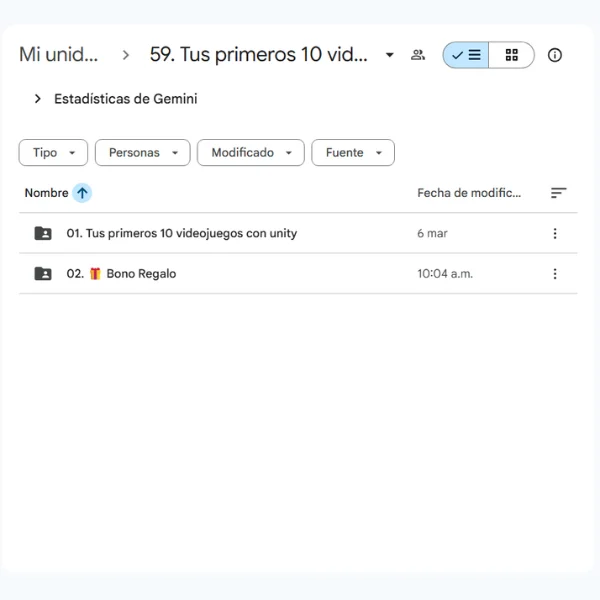Click the share people icon in header
The width and height of the screenshot is (600, 600).
pos(418,55)
